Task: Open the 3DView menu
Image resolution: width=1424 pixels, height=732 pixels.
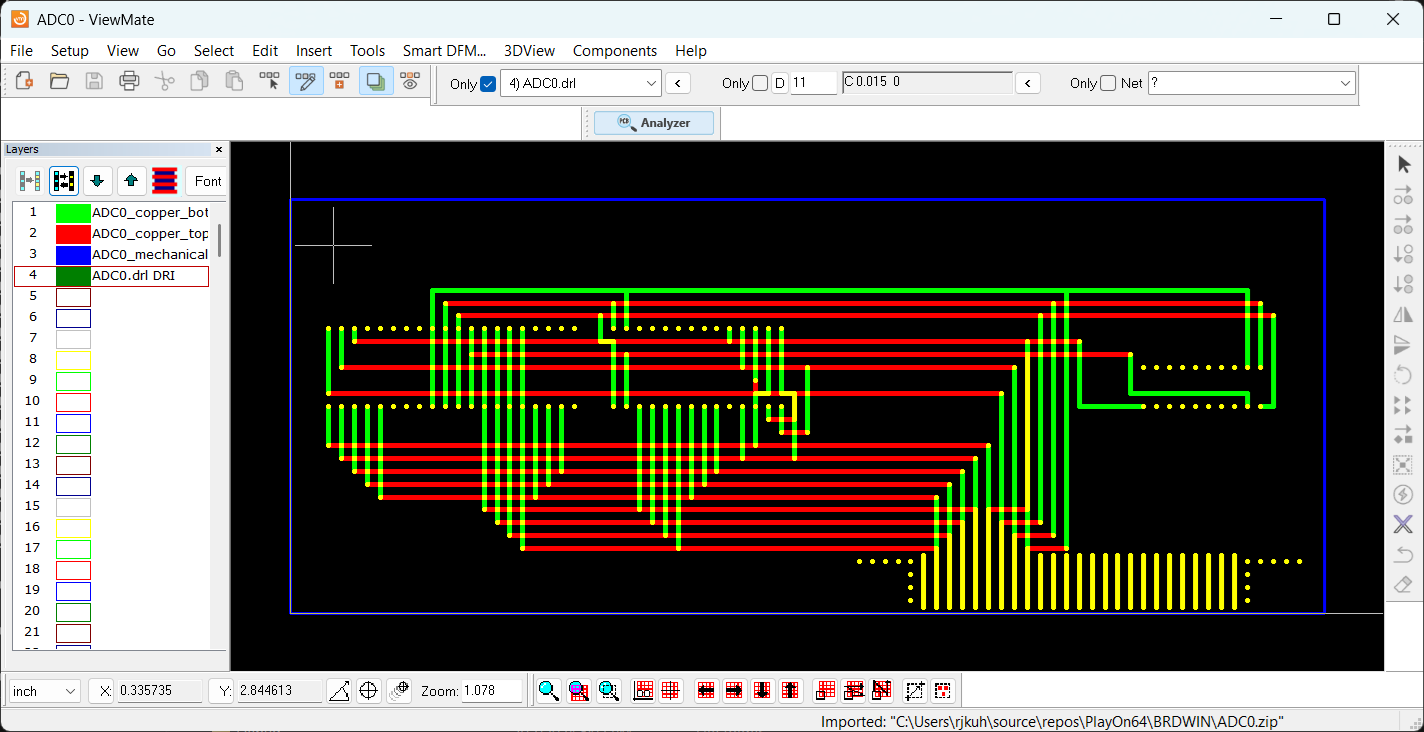Action: pos(529,50)
